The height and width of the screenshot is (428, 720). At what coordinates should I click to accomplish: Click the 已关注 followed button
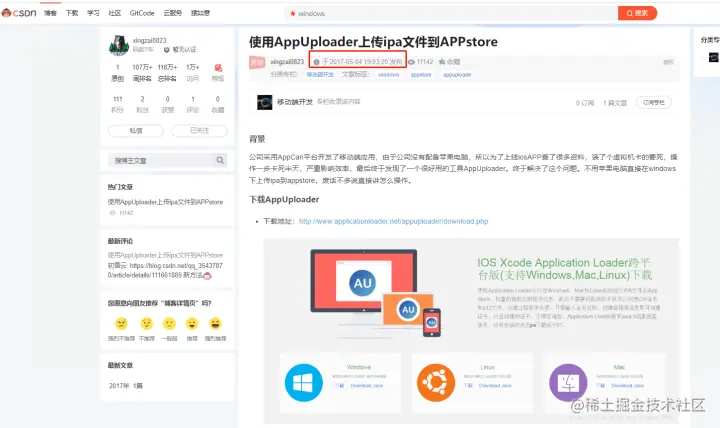(x=199, y=131)
